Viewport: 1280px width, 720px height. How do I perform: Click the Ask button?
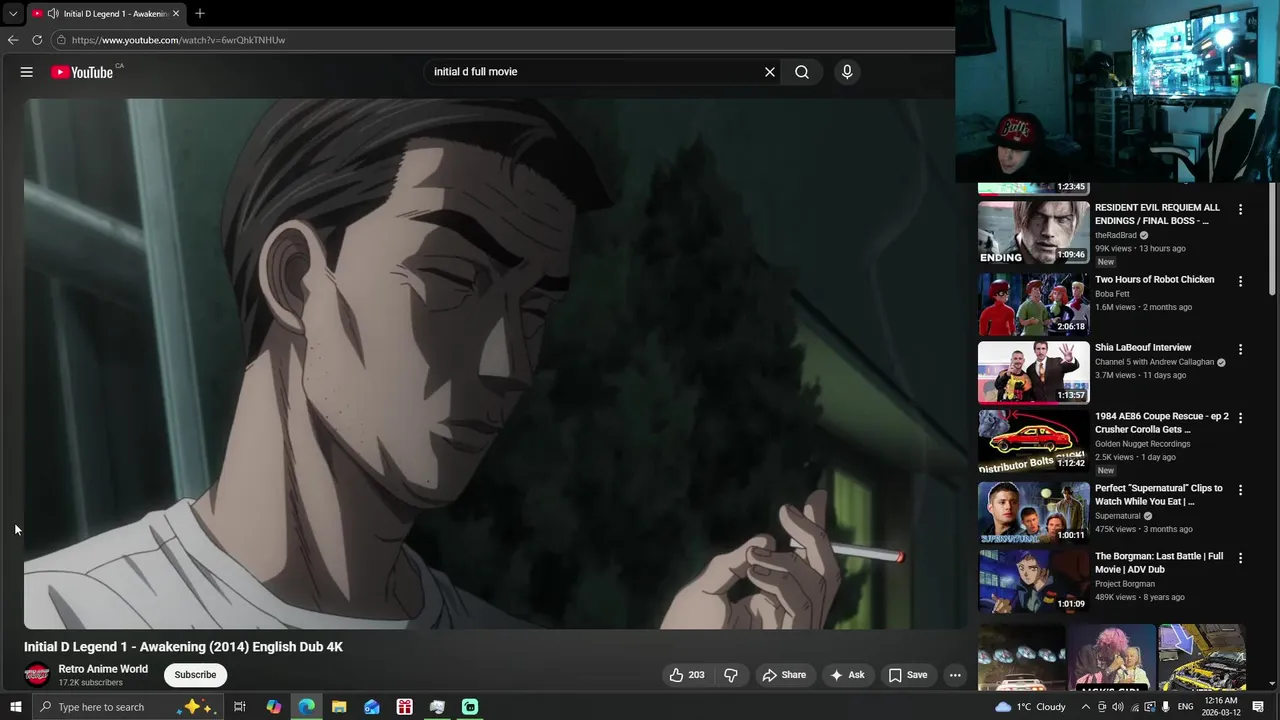click(x=847, y=675)
